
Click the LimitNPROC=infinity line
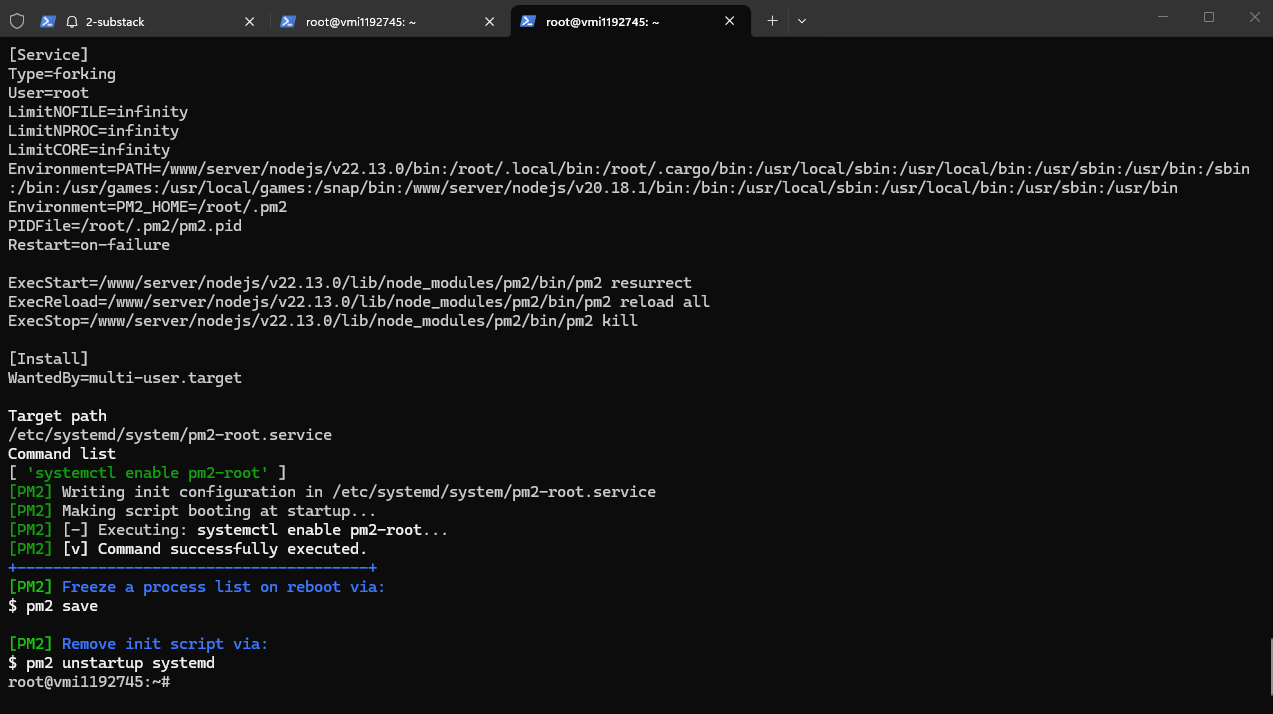93,131
